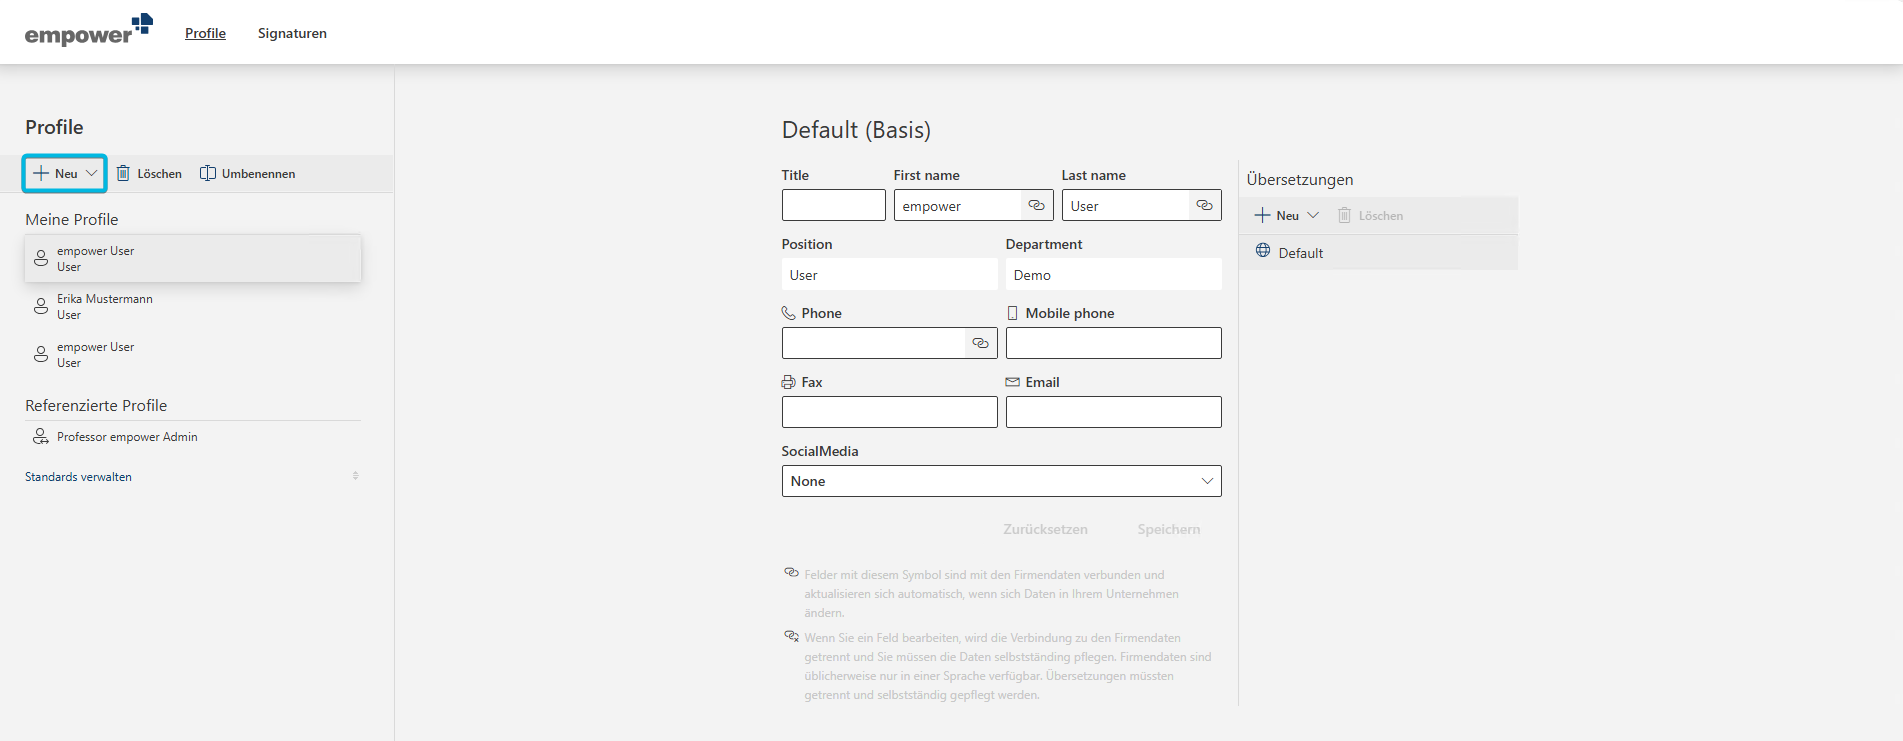This screenshot has width=1903, height=741.
Task: Click the referenced profile person icon
Action: pyautogui.click(x=41, y=436)
